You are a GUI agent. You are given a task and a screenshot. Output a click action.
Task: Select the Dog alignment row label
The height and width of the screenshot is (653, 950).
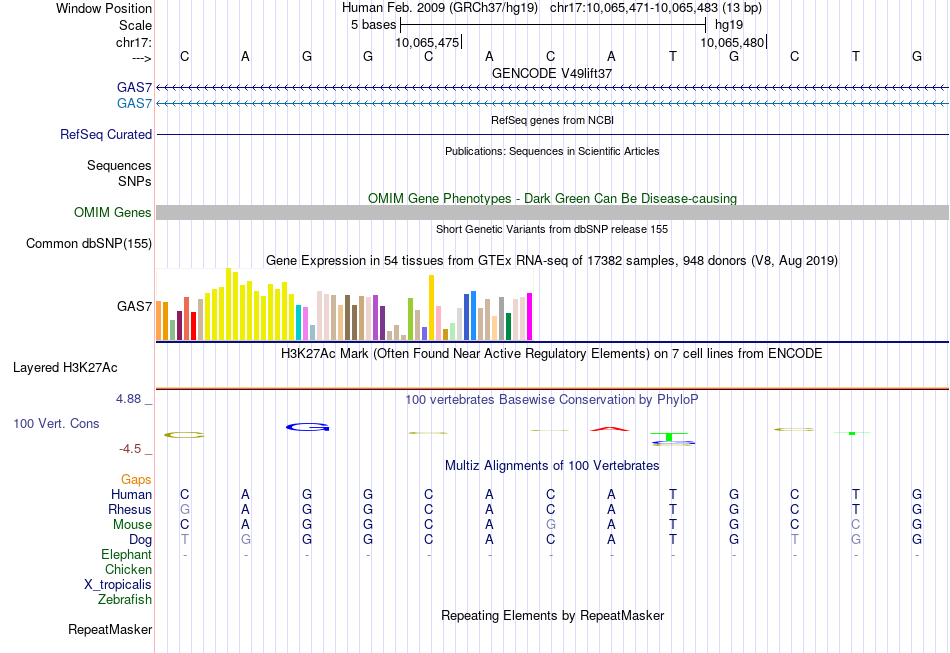pyautogui.click(x=140, y=539)
